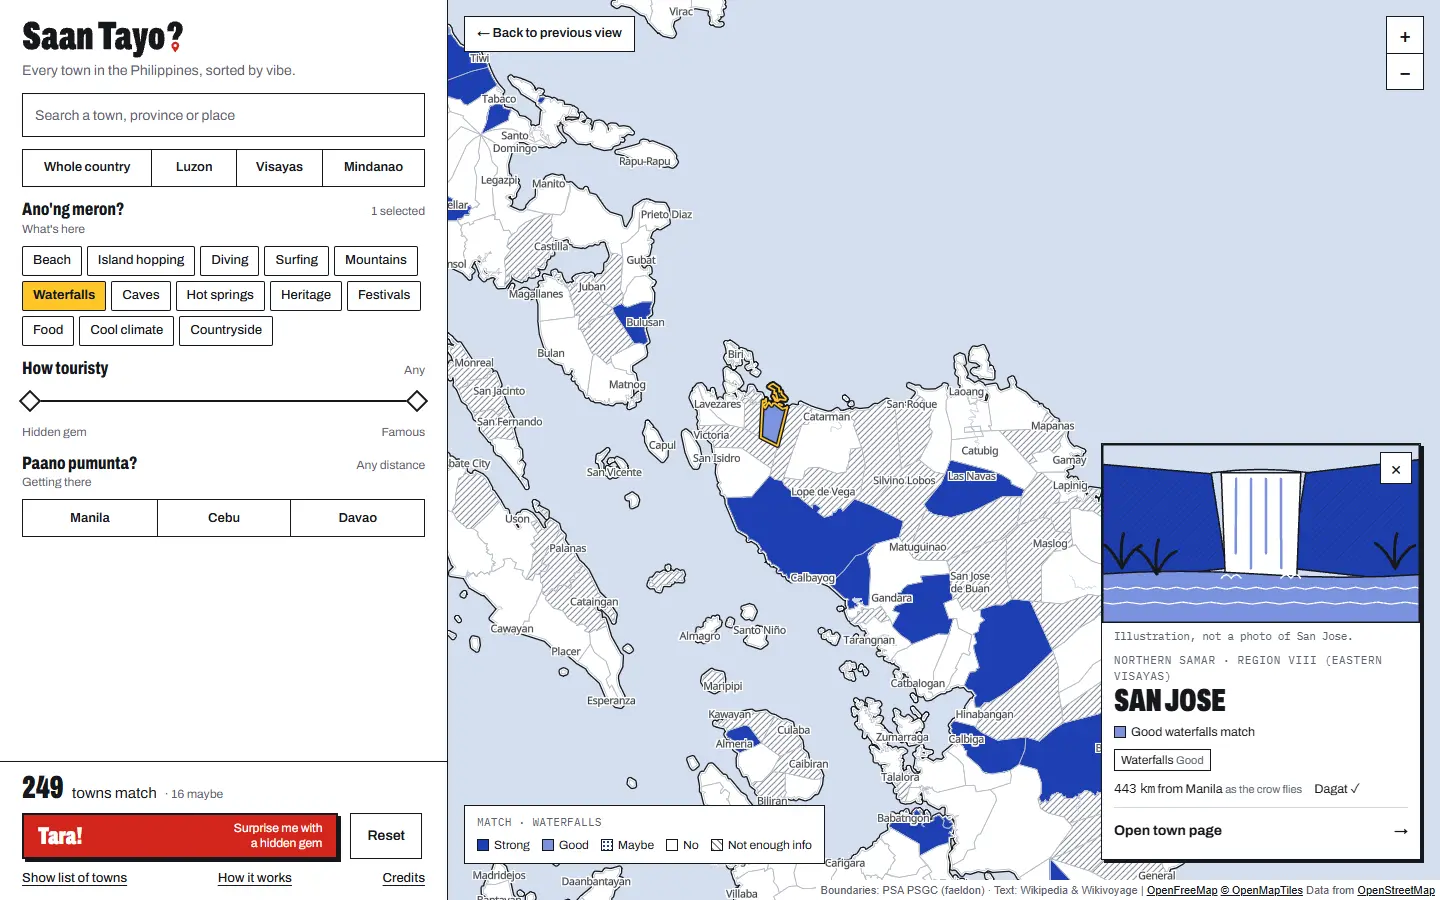
Task: Zoom out with the minus button
Action: (x=1405, y=72)
